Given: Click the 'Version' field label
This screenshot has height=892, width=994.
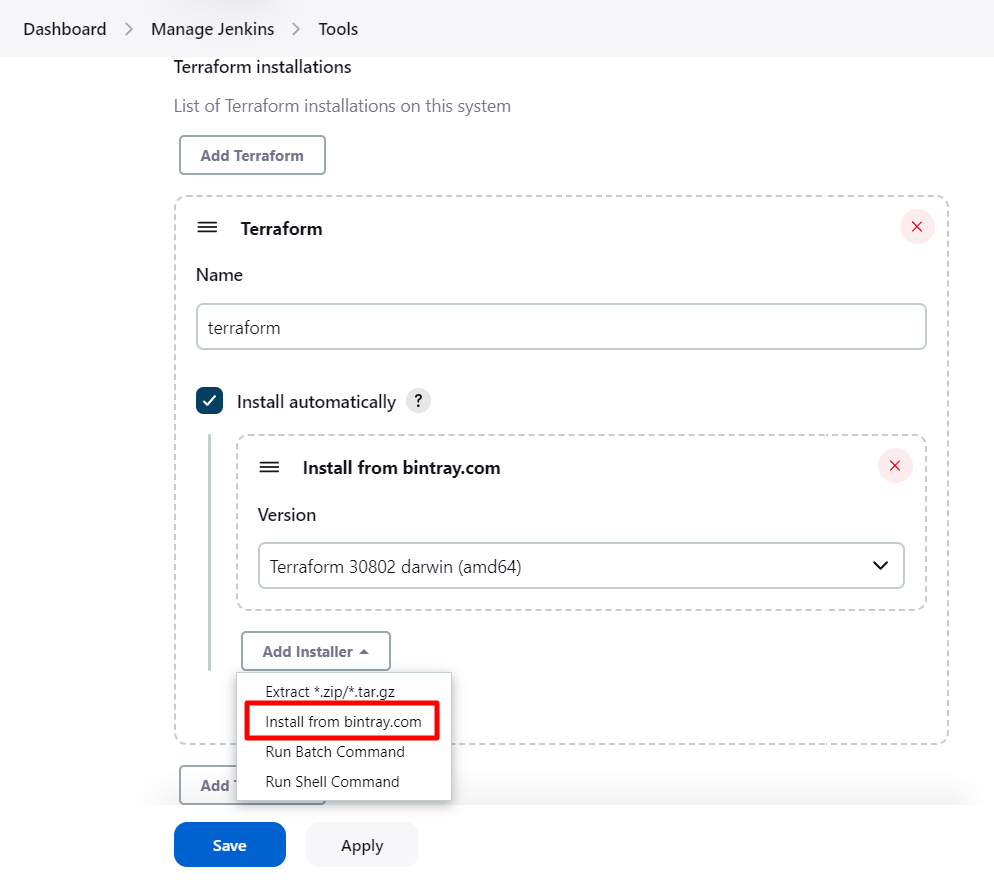Looking at the screenshot, I should (287, 515).
